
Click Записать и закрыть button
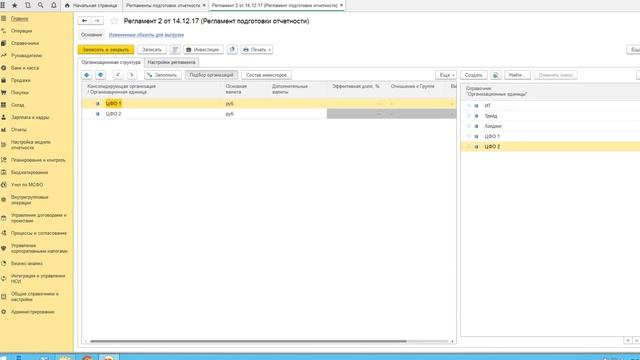106,49
